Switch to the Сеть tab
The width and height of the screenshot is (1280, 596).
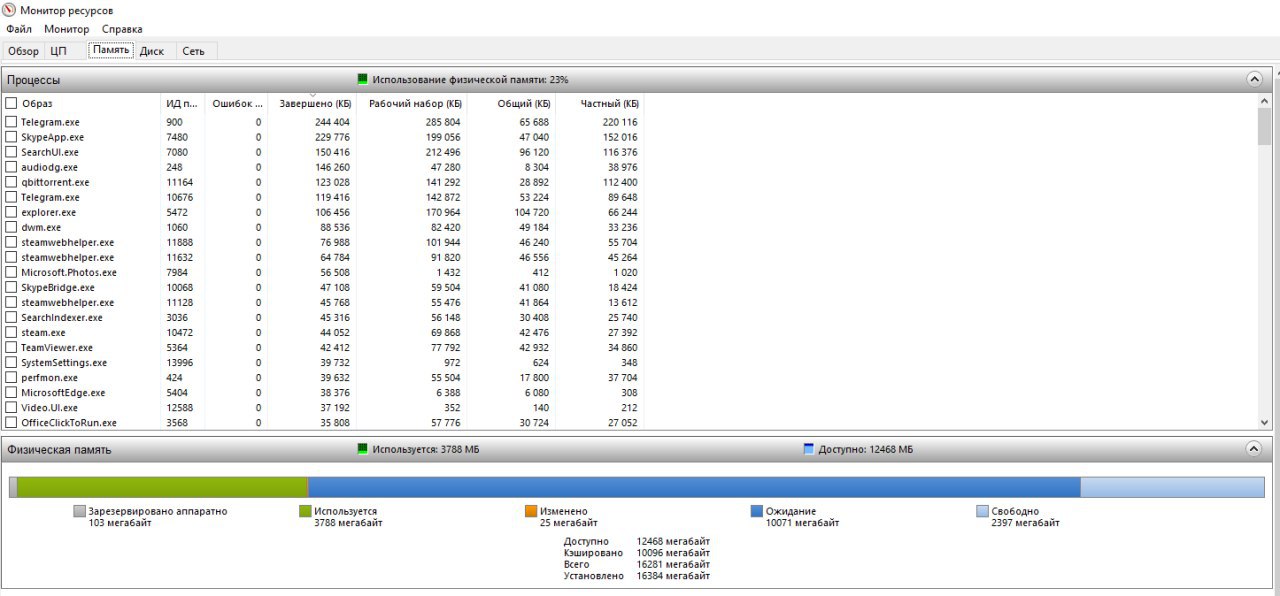[x=193, y=51]
